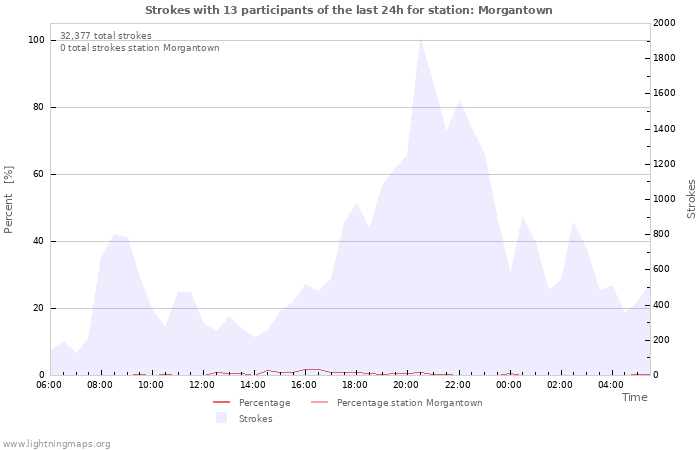Click the 06:00 time axis label
Screen dimensions: 700x450
pos(49,385)
